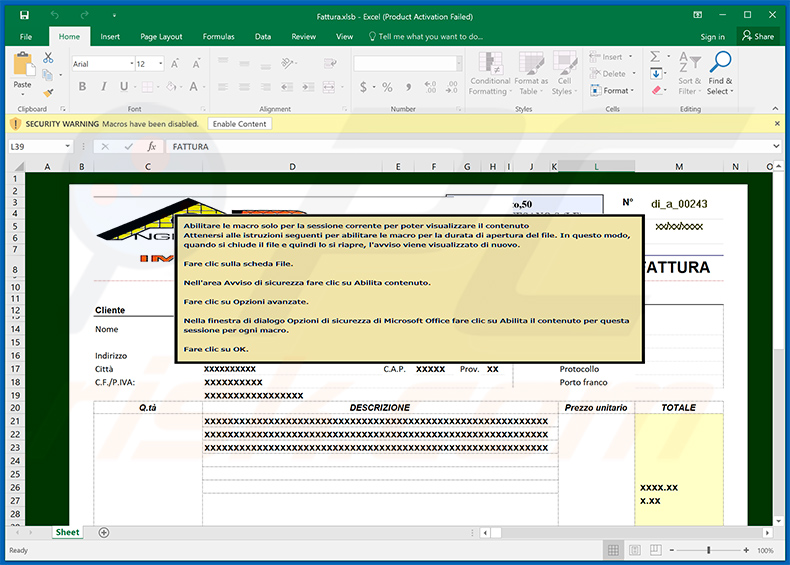Open Format as Table gallery

(531, 74)
